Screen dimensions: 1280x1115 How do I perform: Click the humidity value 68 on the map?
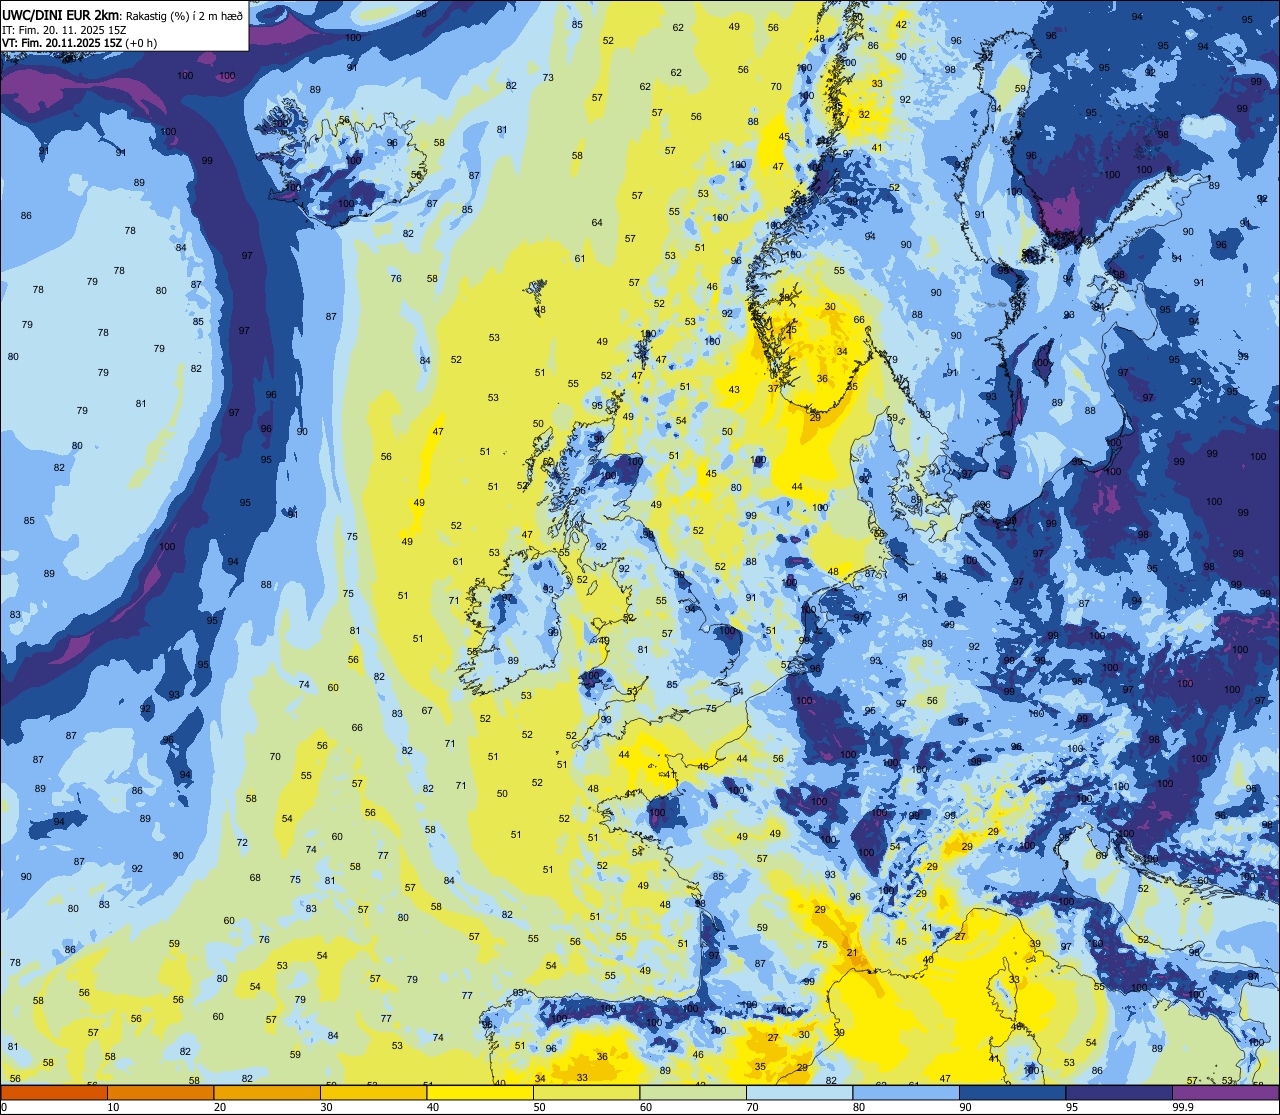tap(255, 877)
